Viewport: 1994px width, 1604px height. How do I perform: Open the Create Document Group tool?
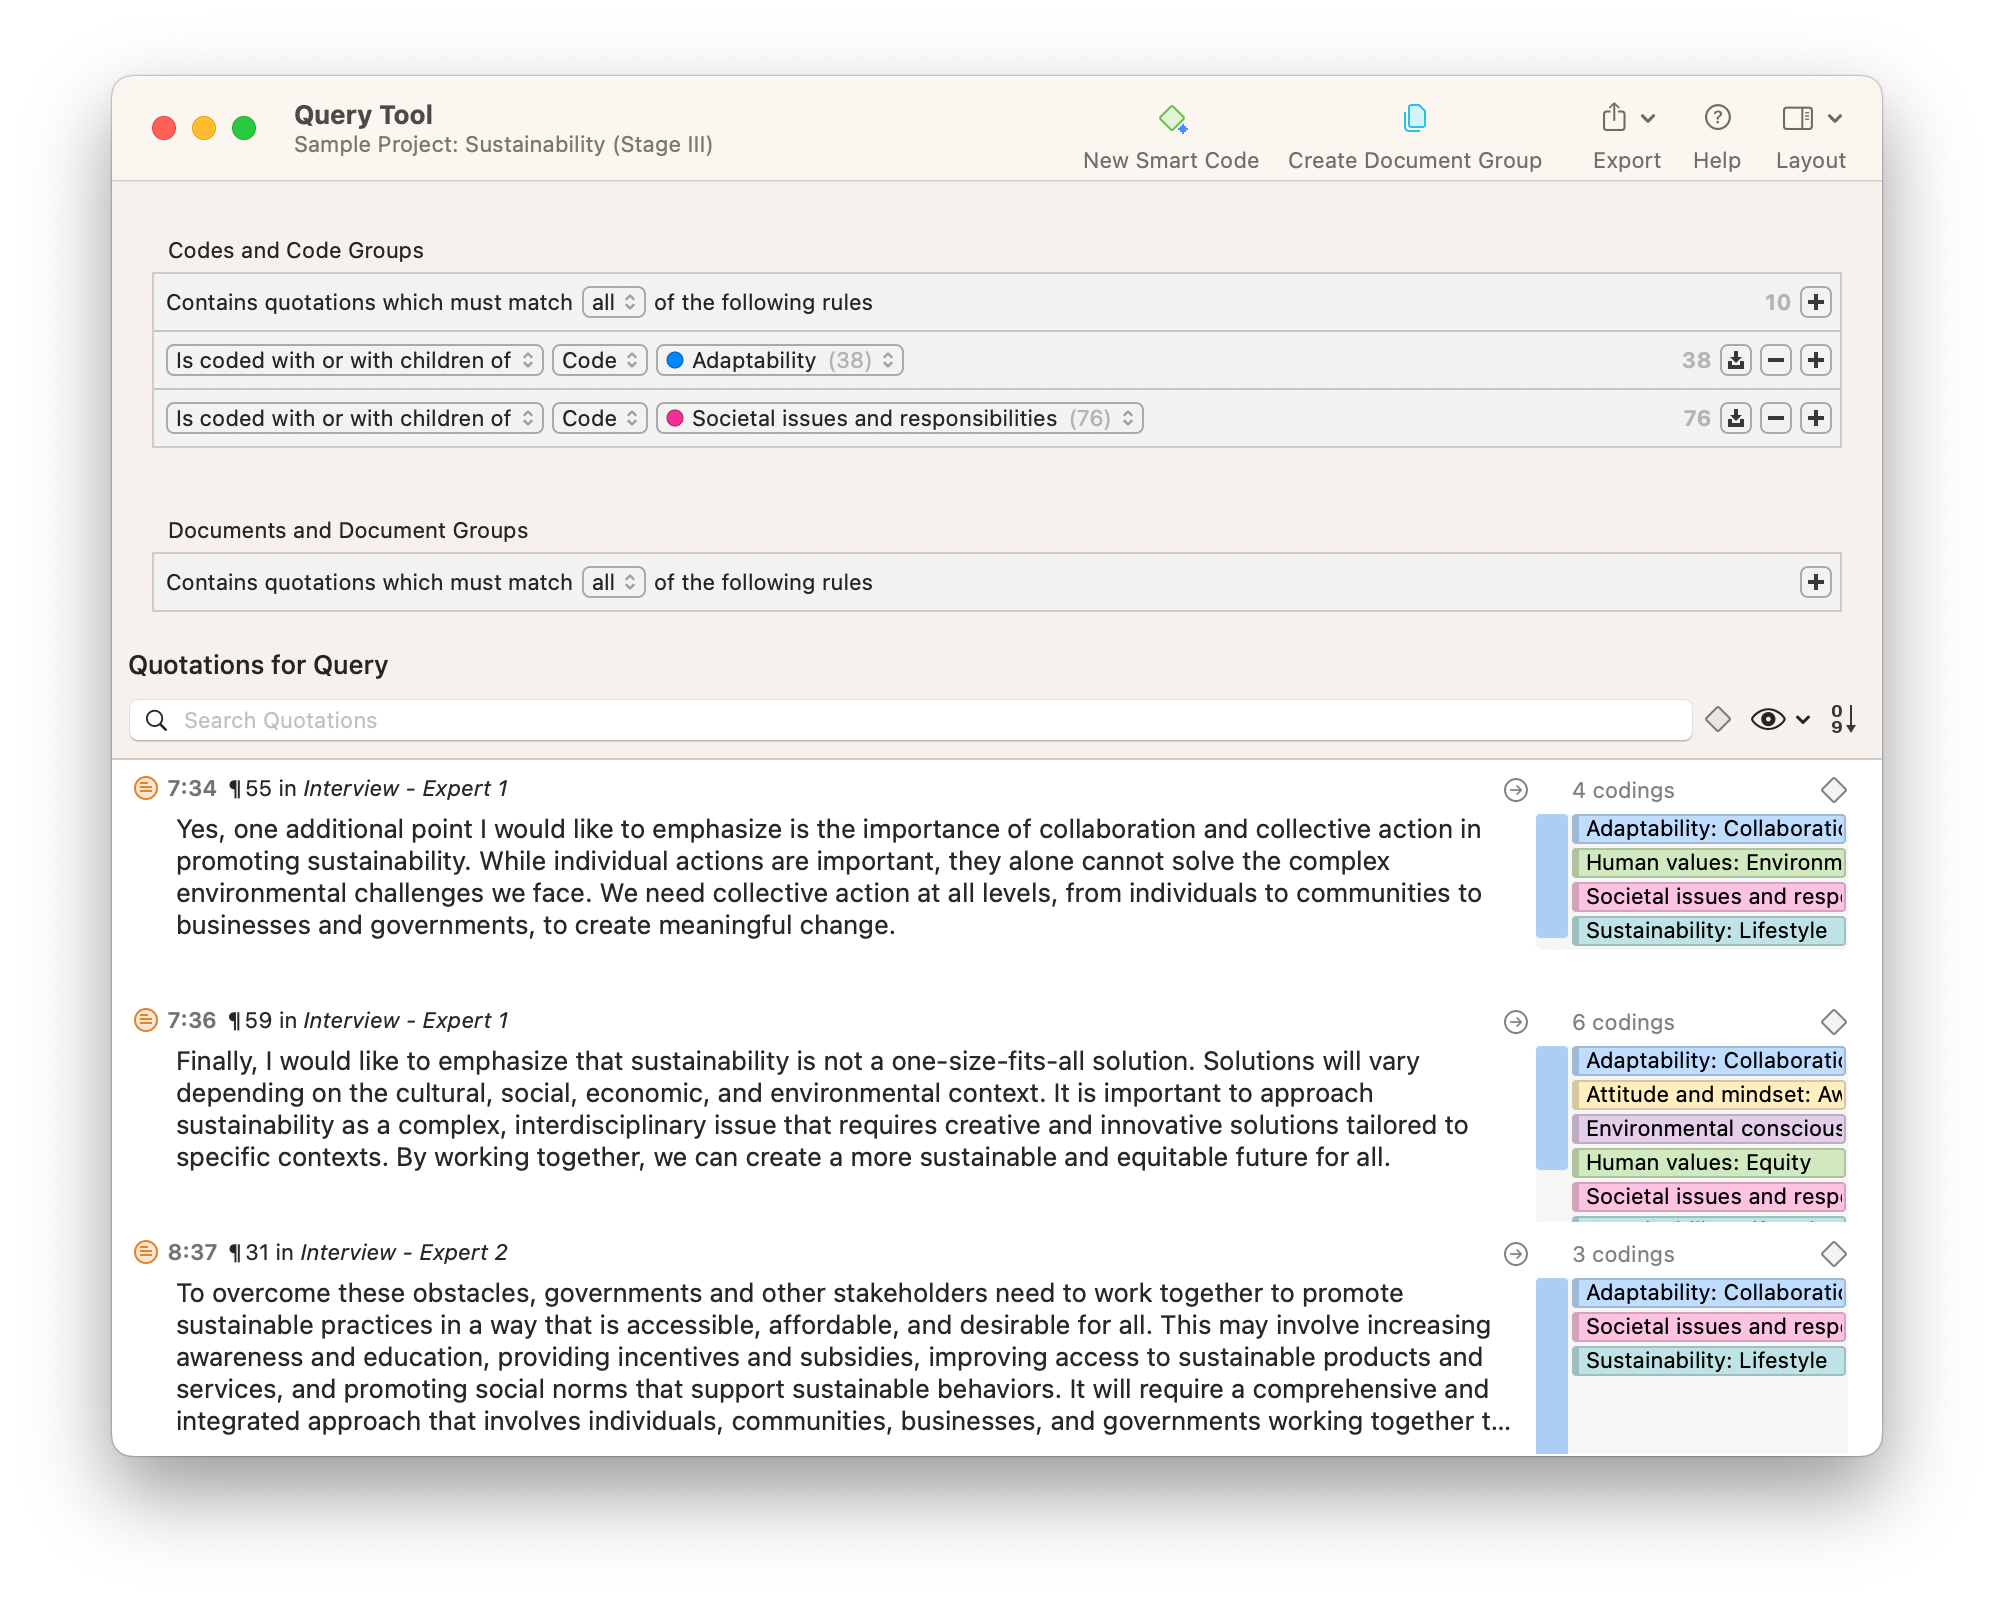tap(1413, 137)
